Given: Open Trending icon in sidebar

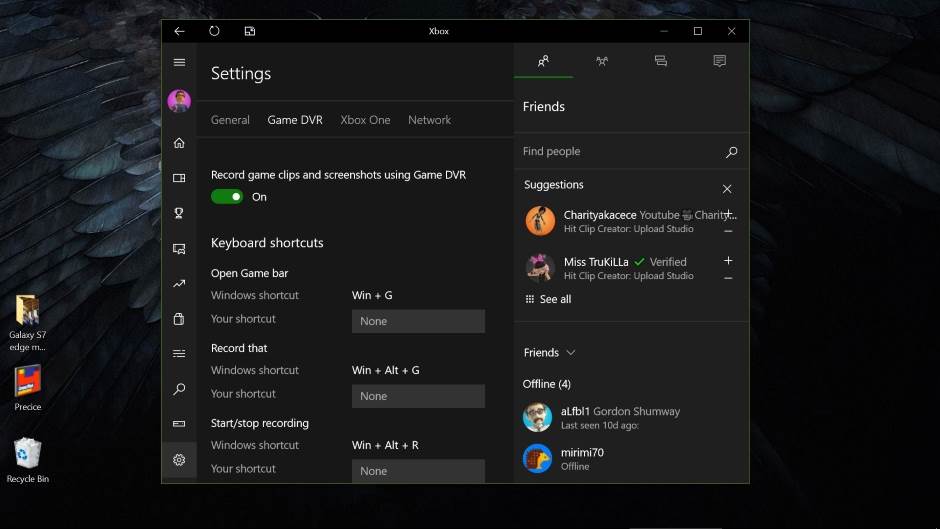Looking at the screenshot, I should pyautogui.click(x=179, y=284).
